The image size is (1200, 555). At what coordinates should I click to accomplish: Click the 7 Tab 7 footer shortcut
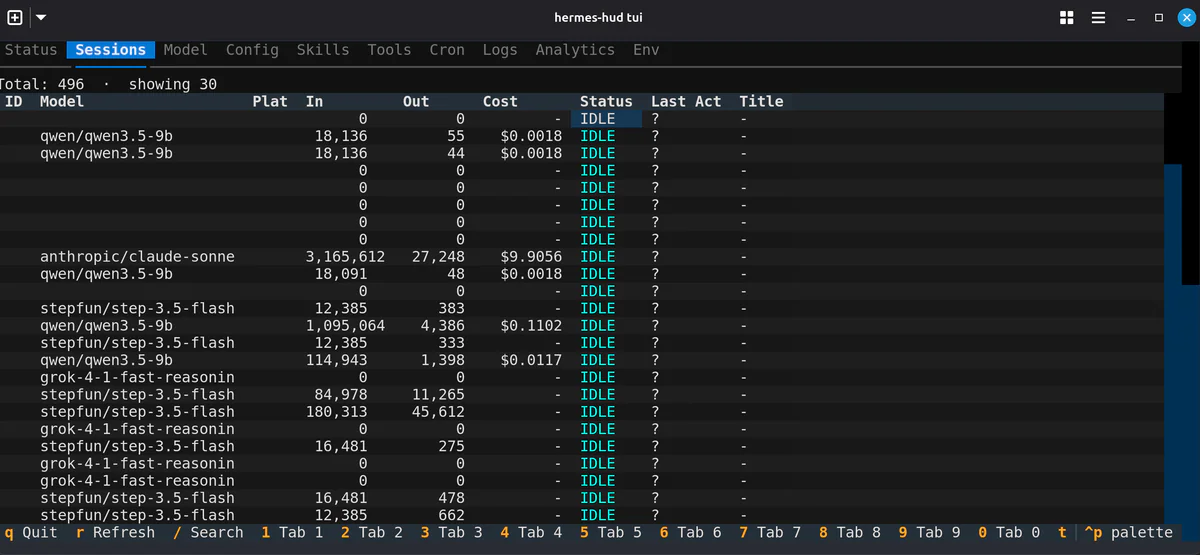(770, 533)
